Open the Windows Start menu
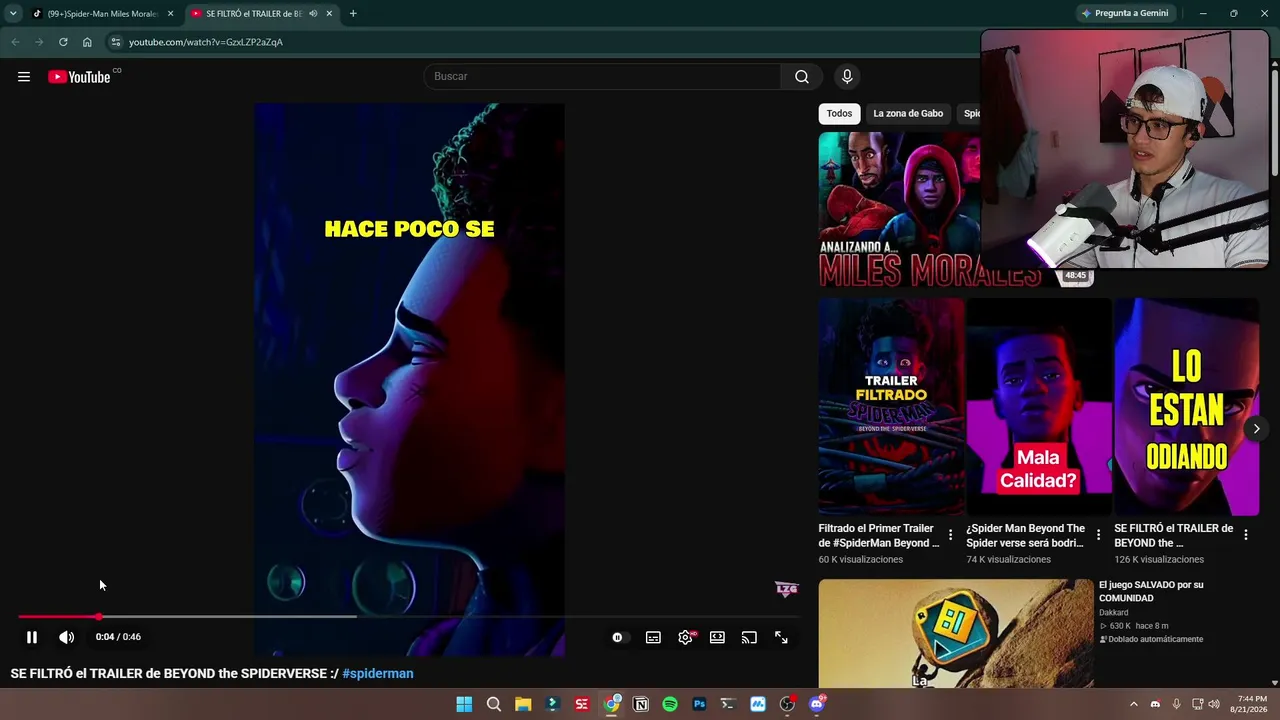 (x=464, y=704)
